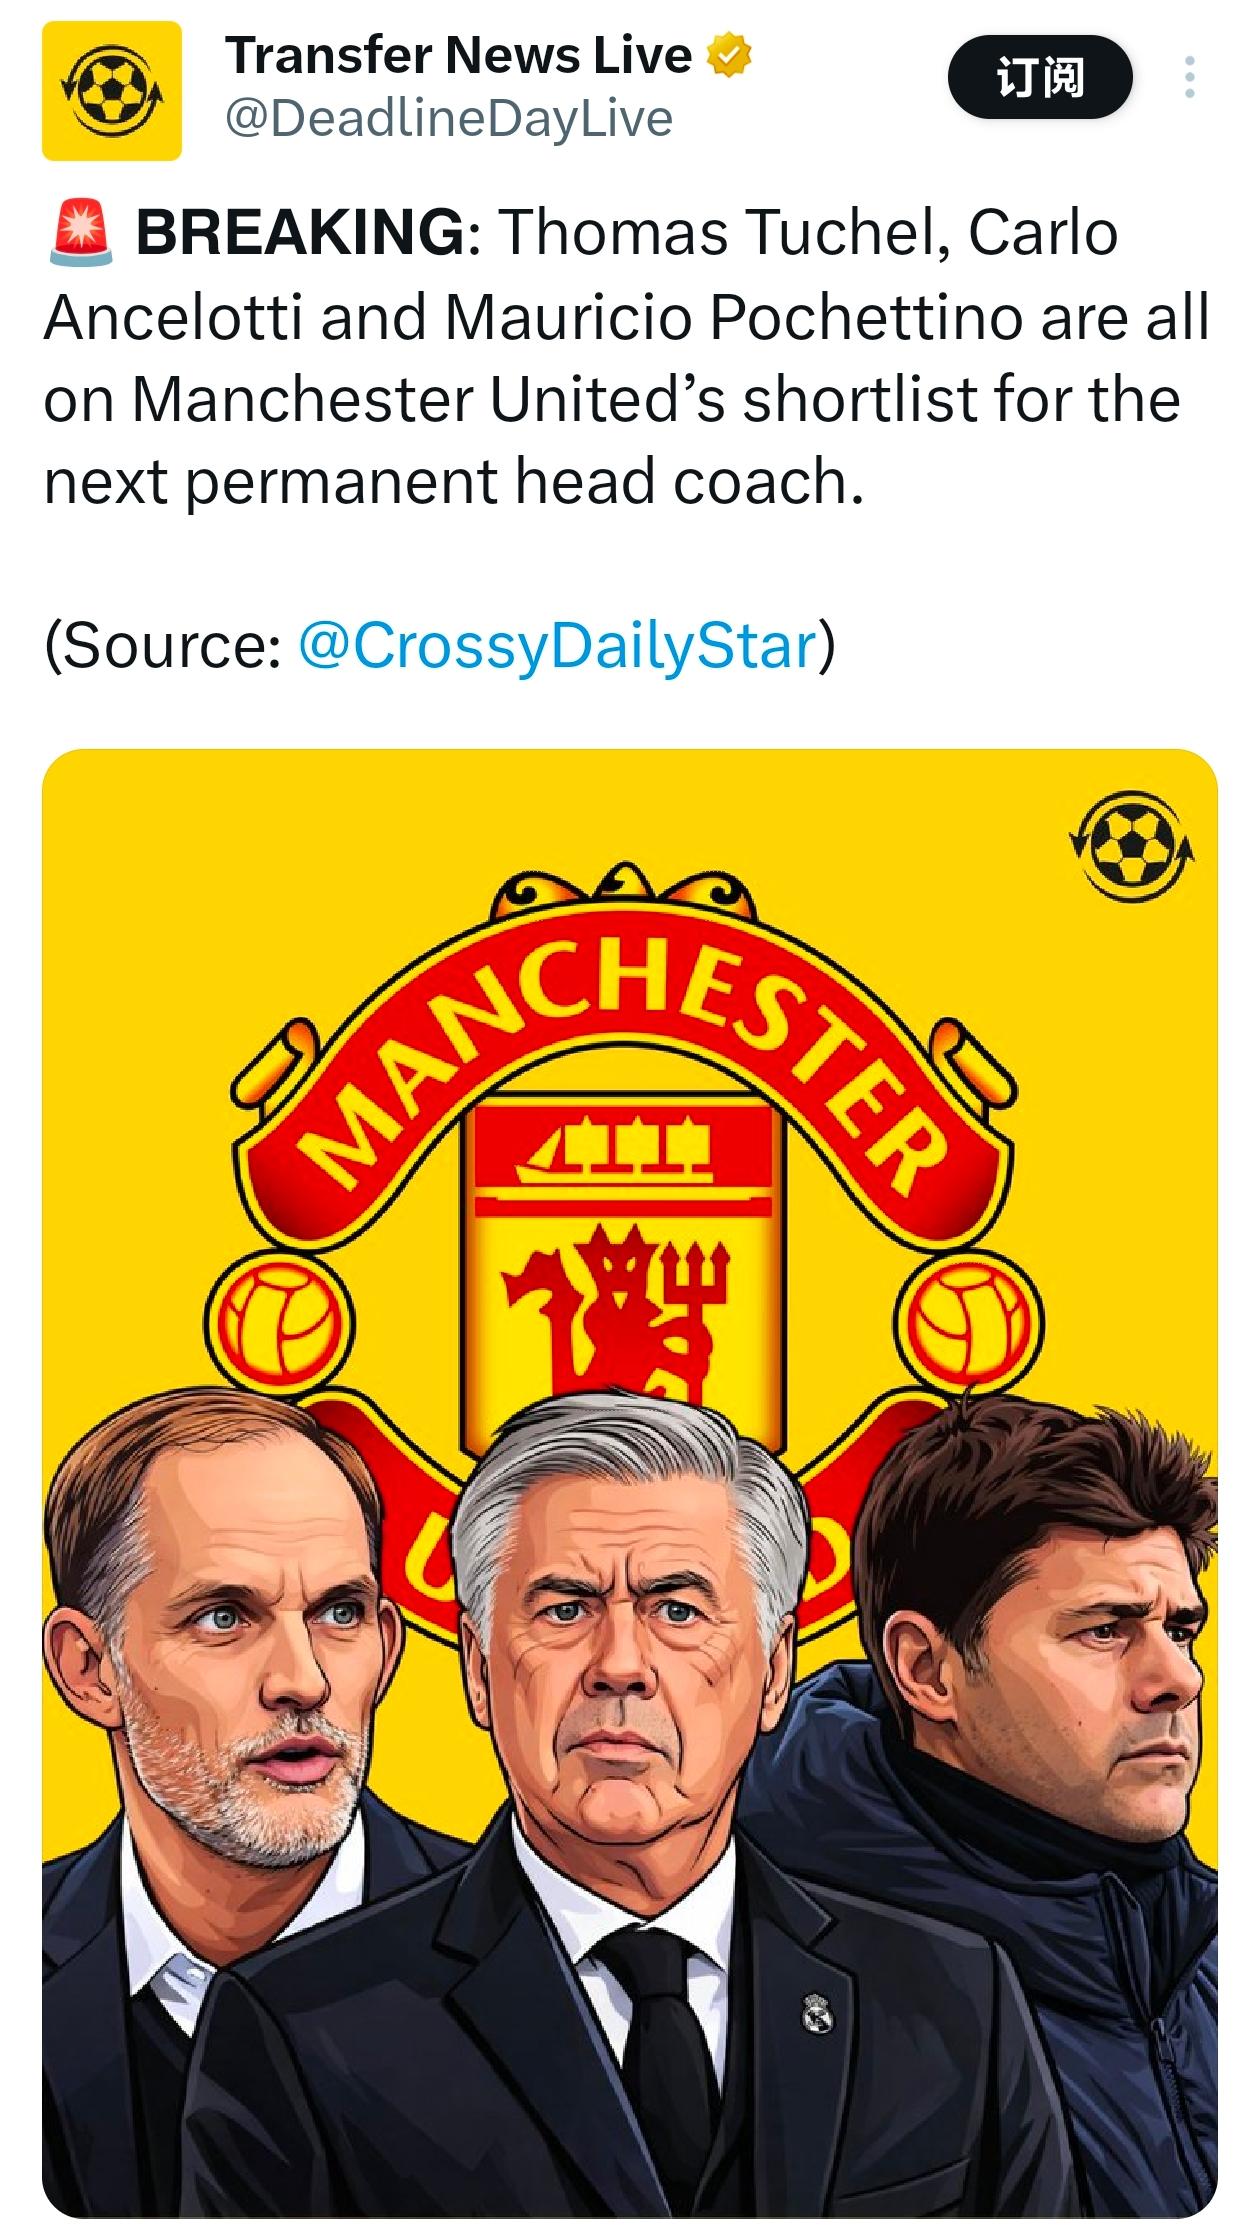
Task: Click the football watermark logo in image
Action: pos(1131,845)
